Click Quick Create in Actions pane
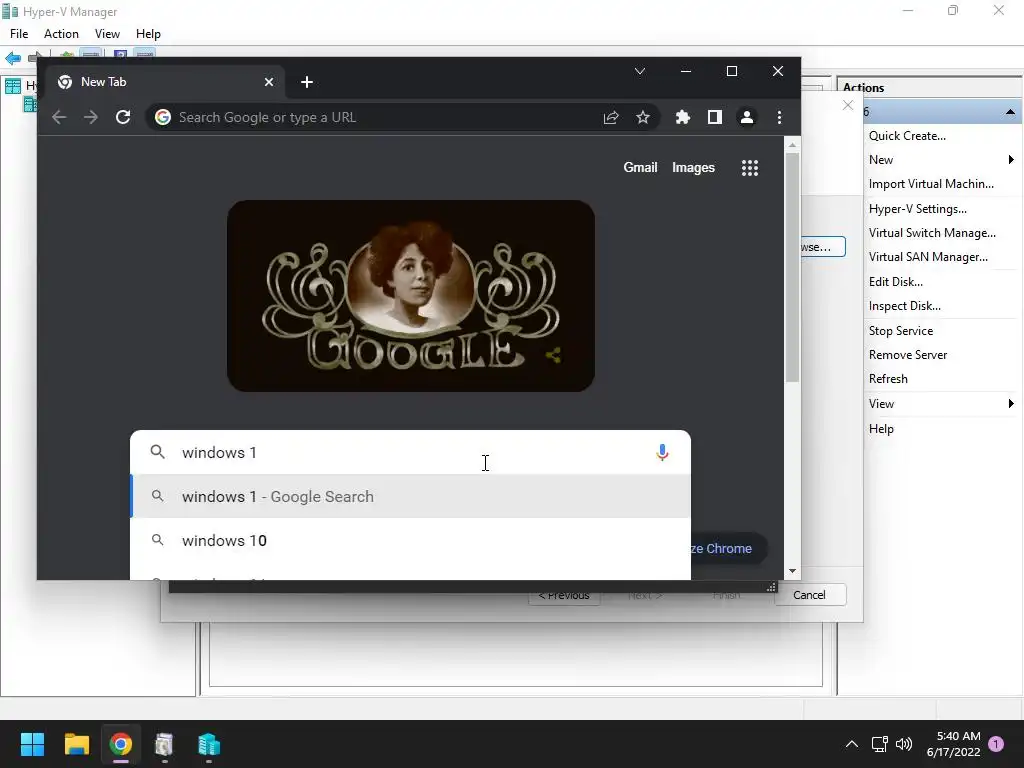Screen dimensions: 1024x768 (x=907, y=136)
